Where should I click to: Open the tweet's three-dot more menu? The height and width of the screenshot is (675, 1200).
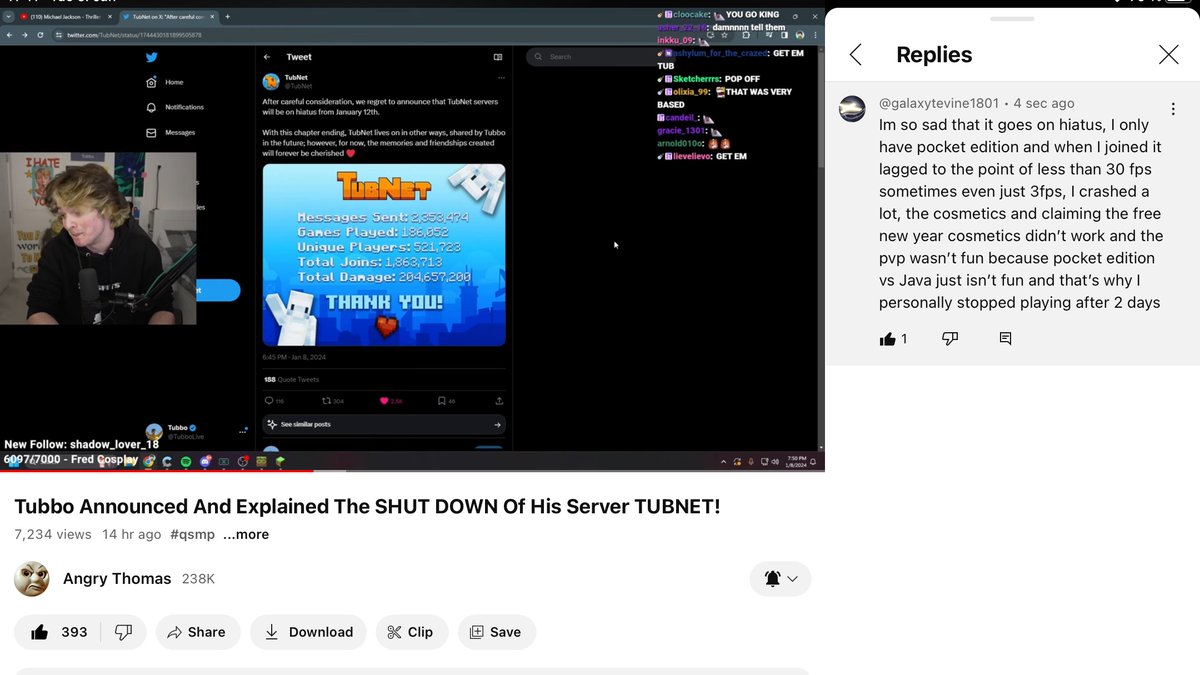click(x=501, y=77)
